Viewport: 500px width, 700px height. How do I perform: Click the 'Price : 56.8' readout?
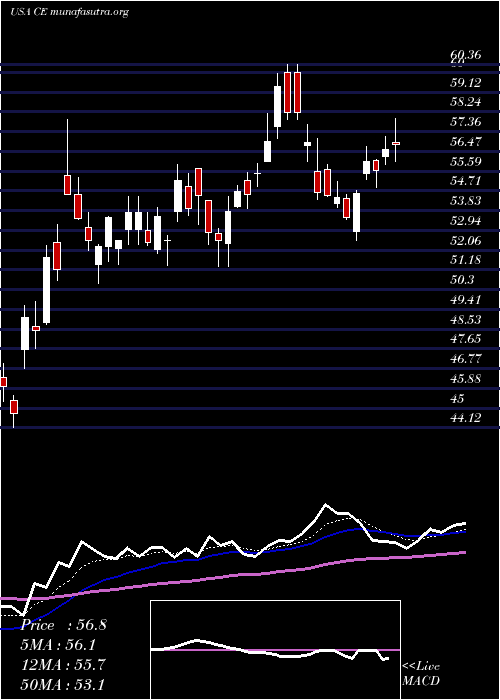click(x=63, y=625)
